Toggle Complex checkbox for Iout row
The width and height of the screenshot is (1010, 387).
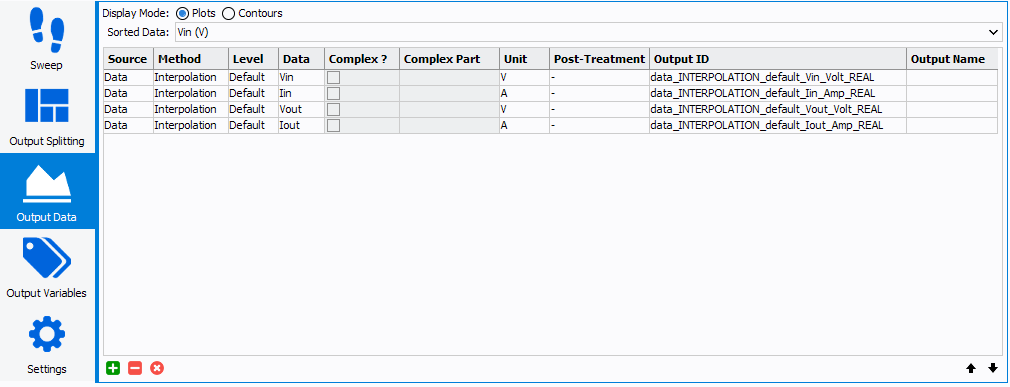pyautogui.click(x=333, y=126)
